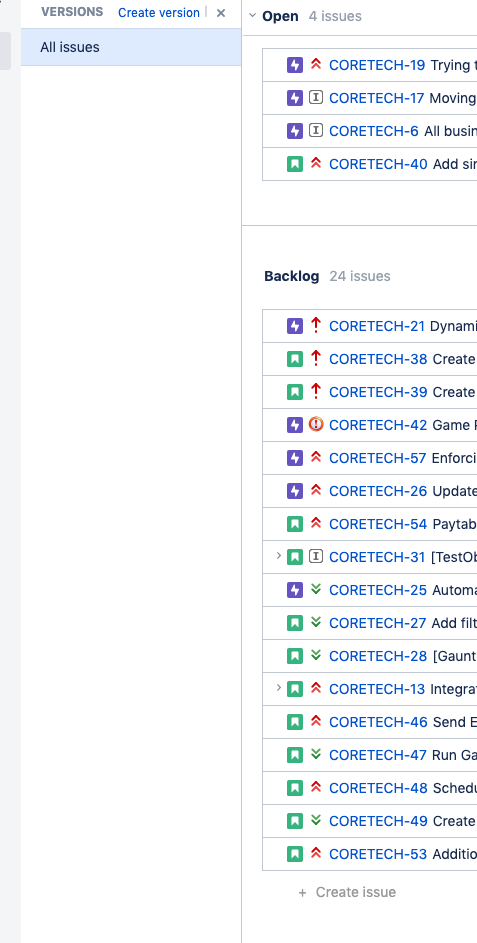The width and height of the screenshot is (477, 943).
Task: Open issue CORETECH-49 link
Action: click(x=378, y=821)
